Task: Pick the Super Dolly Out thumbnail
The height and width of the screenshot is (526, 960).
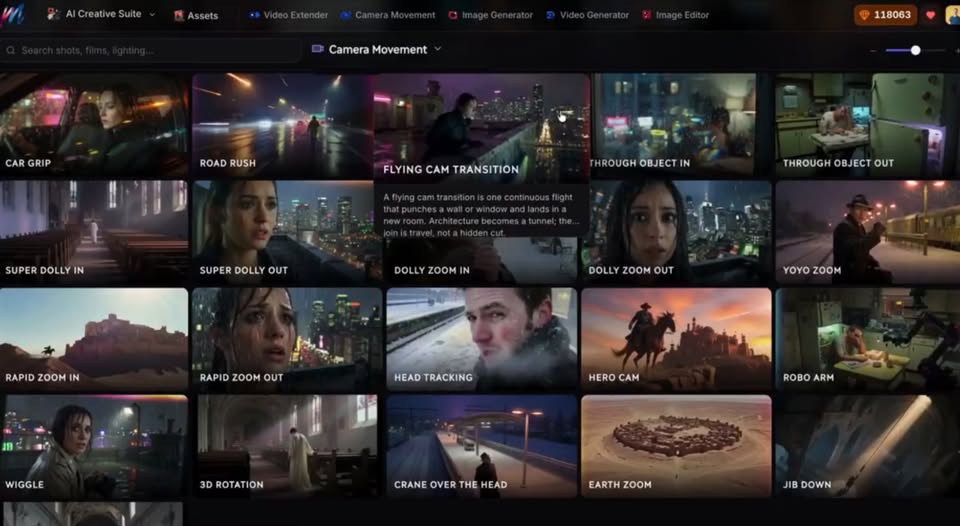Action: (287, 232)
